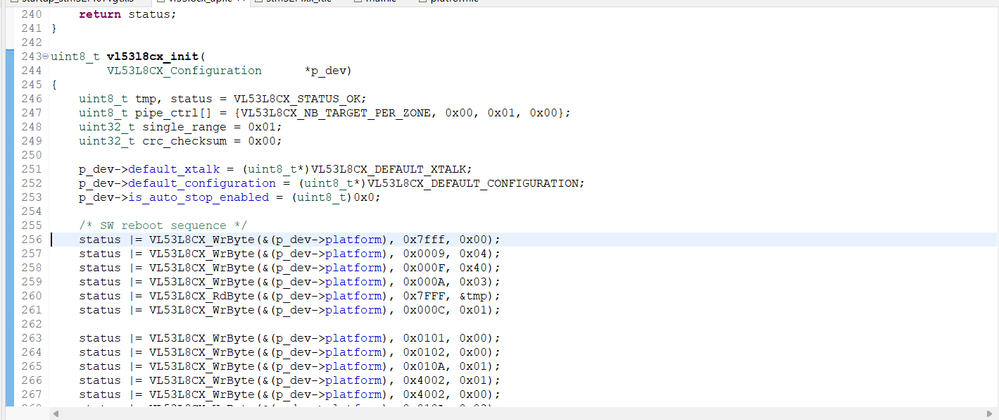The image size is (999, 420).
Task: Click address 0x000F on line 258
Action: click(424, 268)
